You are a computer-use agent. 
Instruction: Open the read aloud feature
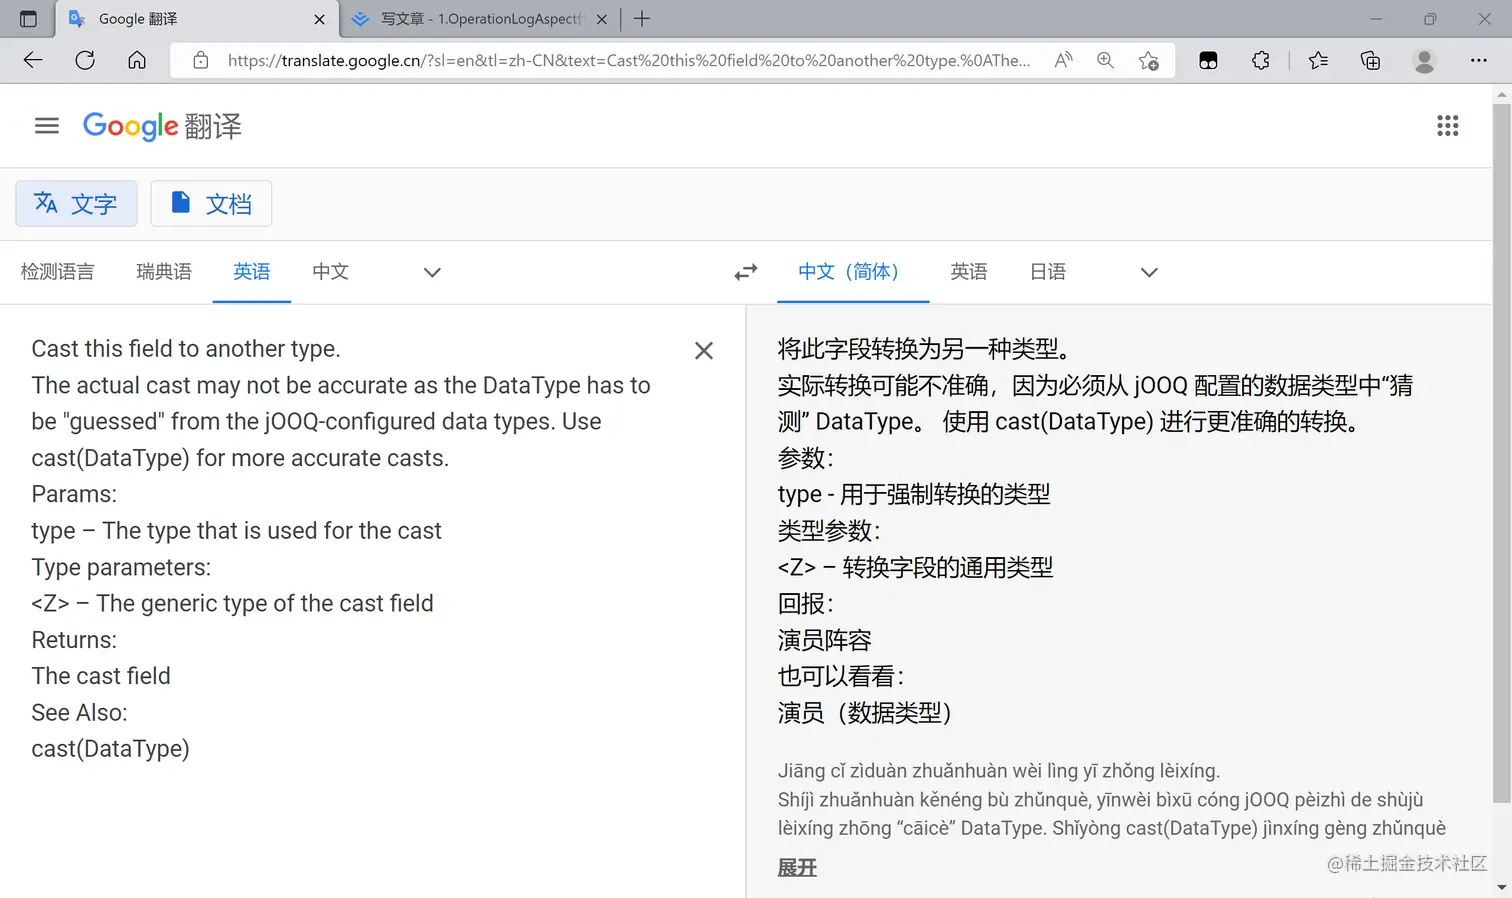pos(1064,60)
